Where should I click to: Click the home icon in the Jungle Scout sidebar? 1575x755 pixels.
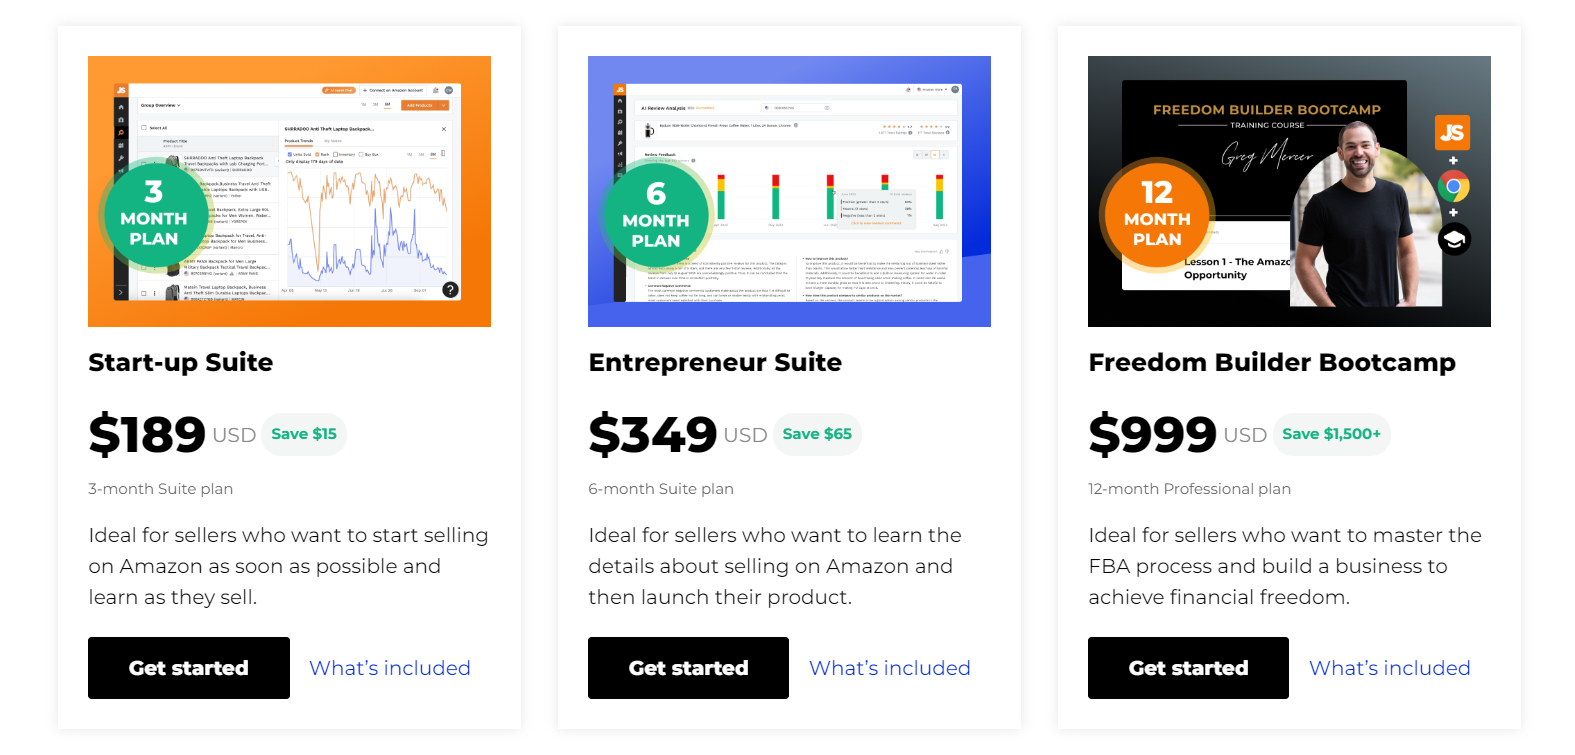tap(121, 107)
